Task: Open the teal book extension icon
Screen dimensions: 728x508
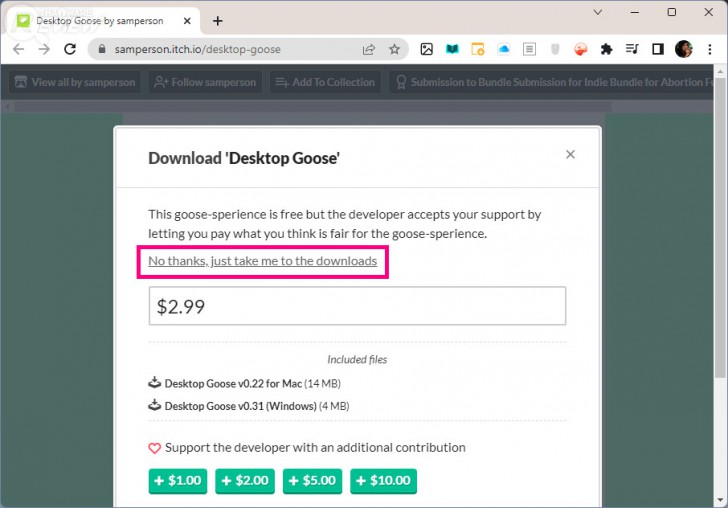Action: (452, 49)
